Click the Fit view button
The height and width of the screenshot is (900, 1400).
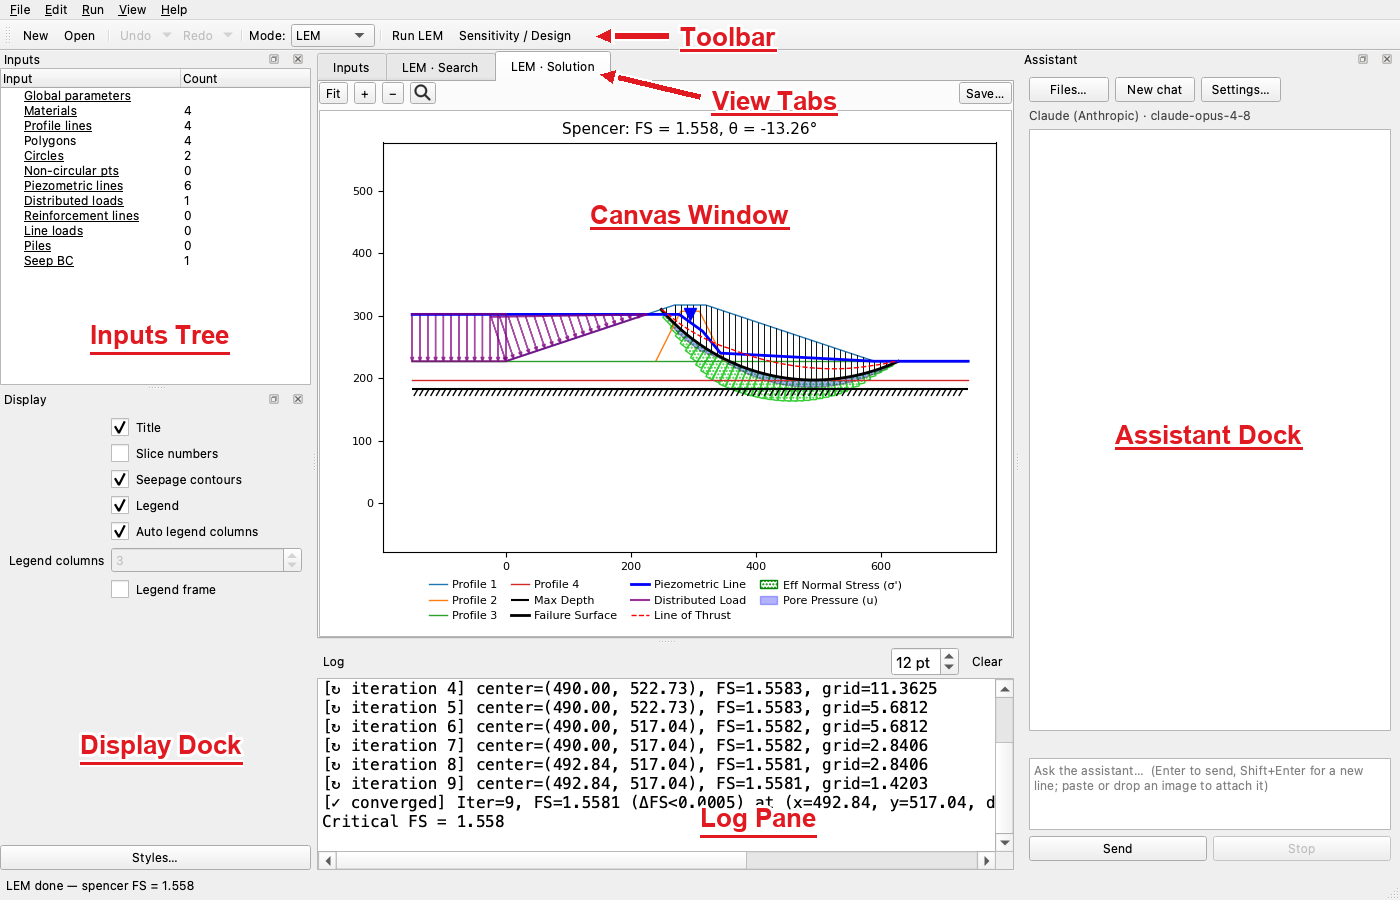(334, 93)
